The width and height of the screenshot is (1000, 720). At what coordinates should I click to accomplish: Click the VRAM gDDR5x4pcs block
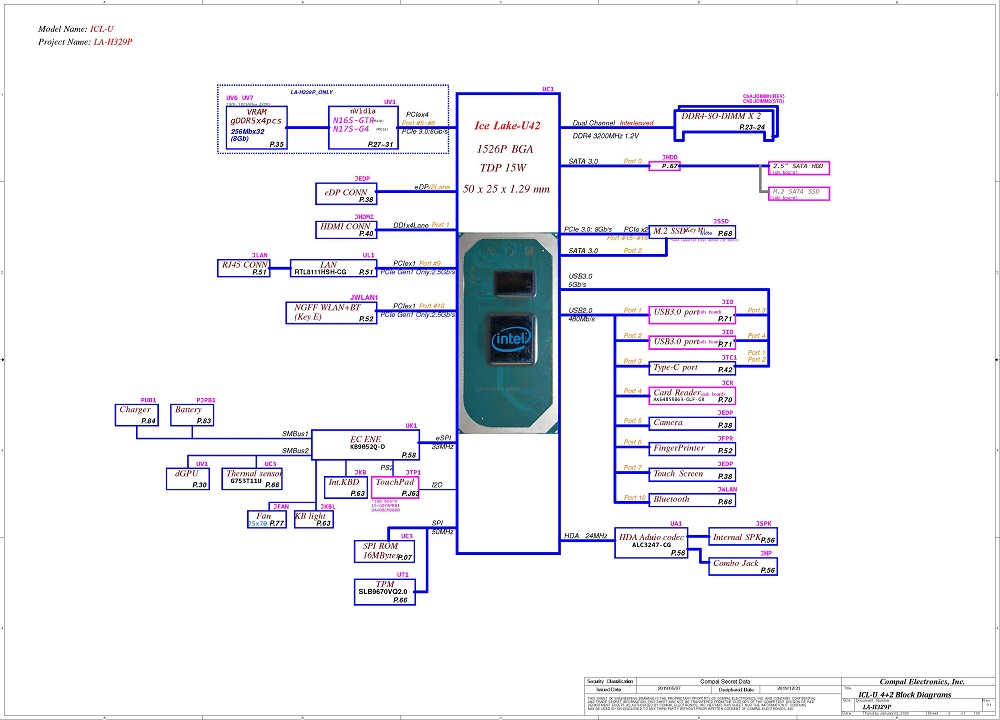pyautogui.click(x=256, y=128)
